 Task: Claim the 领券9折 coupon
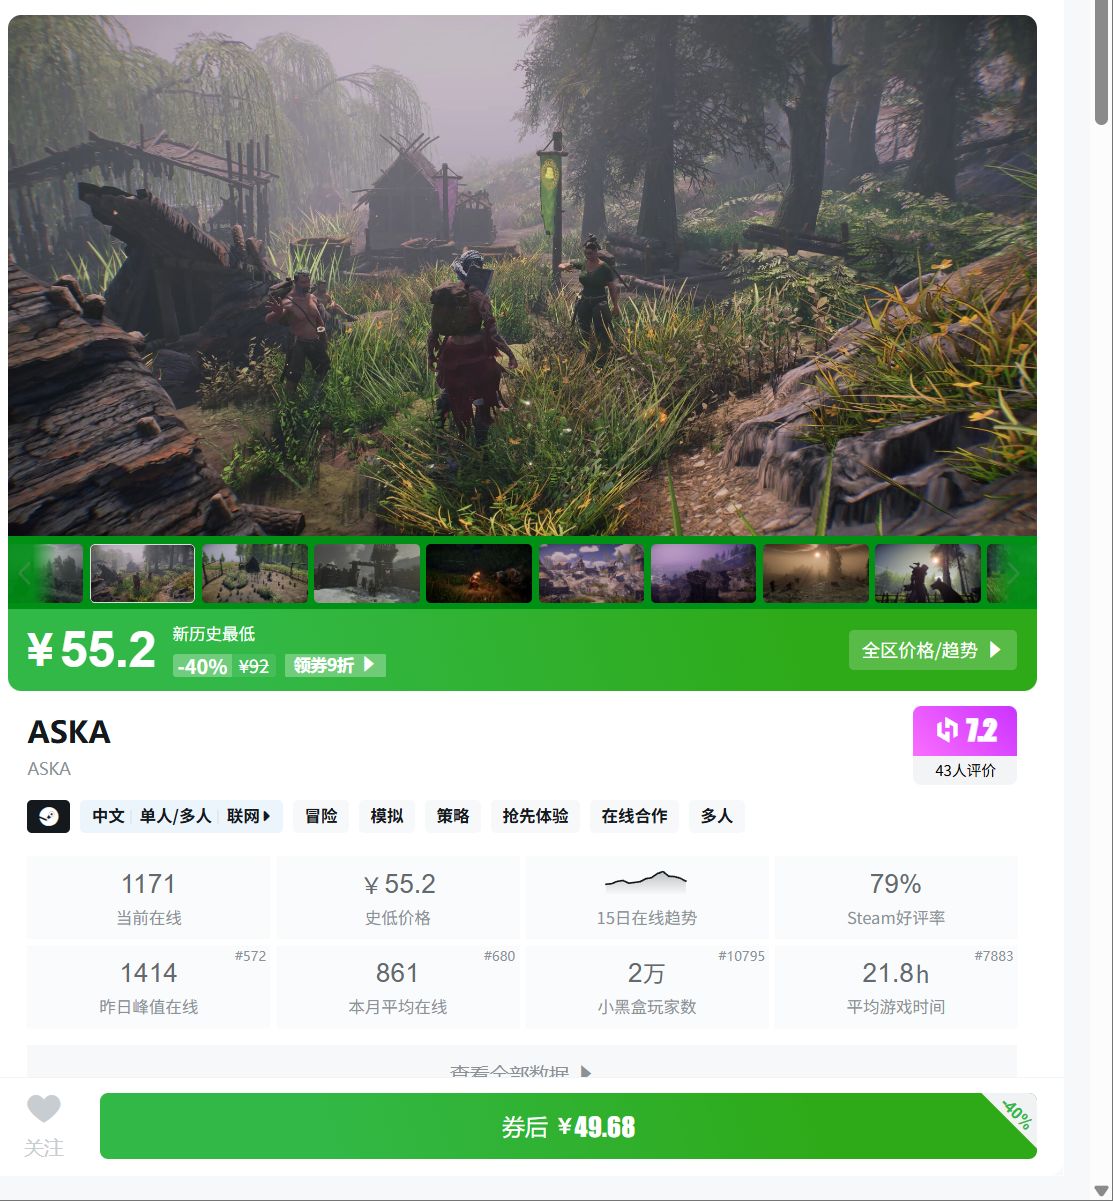335,665
